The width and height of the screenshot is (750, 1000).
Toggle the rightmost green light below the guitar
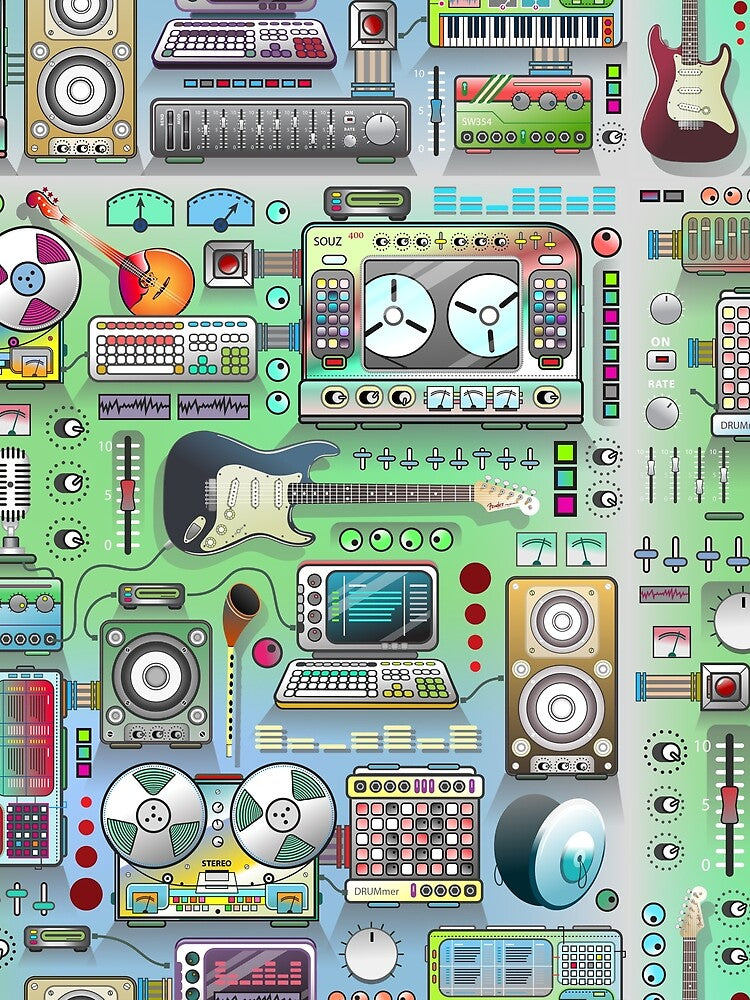tap(441, 540)
